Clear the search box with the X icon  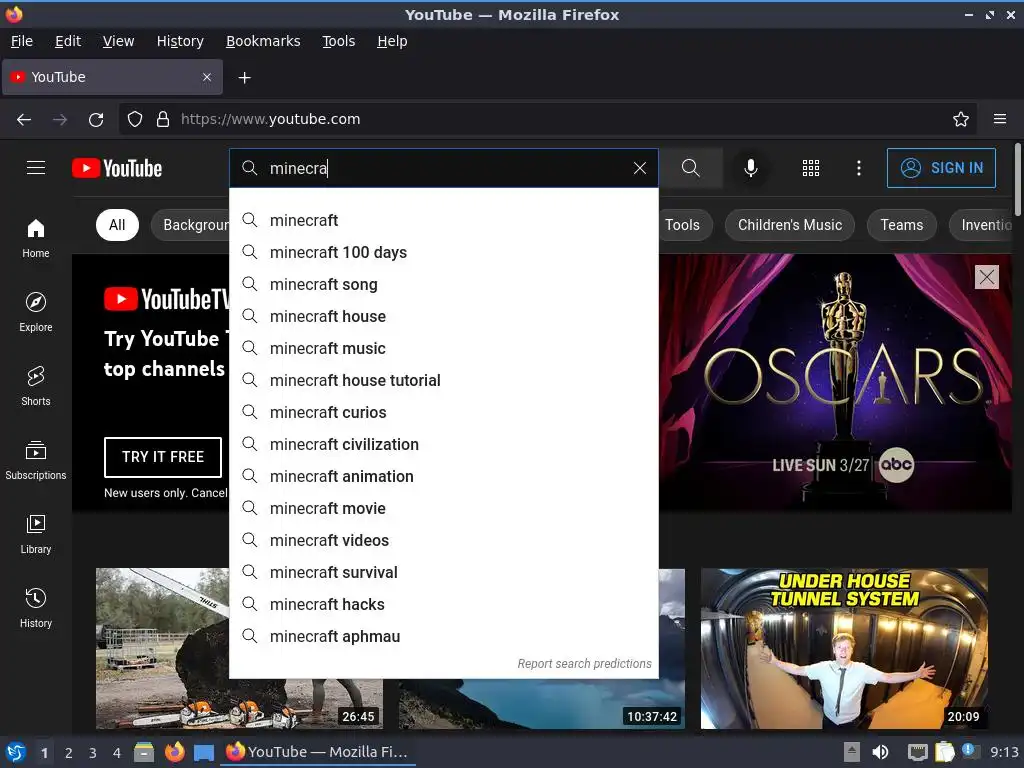640,168
